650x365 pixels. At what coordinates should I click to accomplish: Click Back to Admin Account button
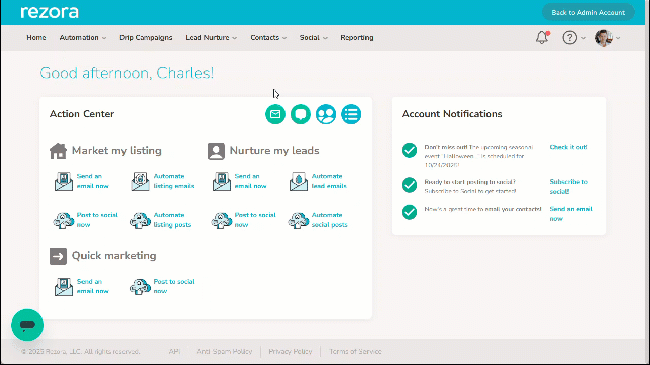tap(588, 12)
